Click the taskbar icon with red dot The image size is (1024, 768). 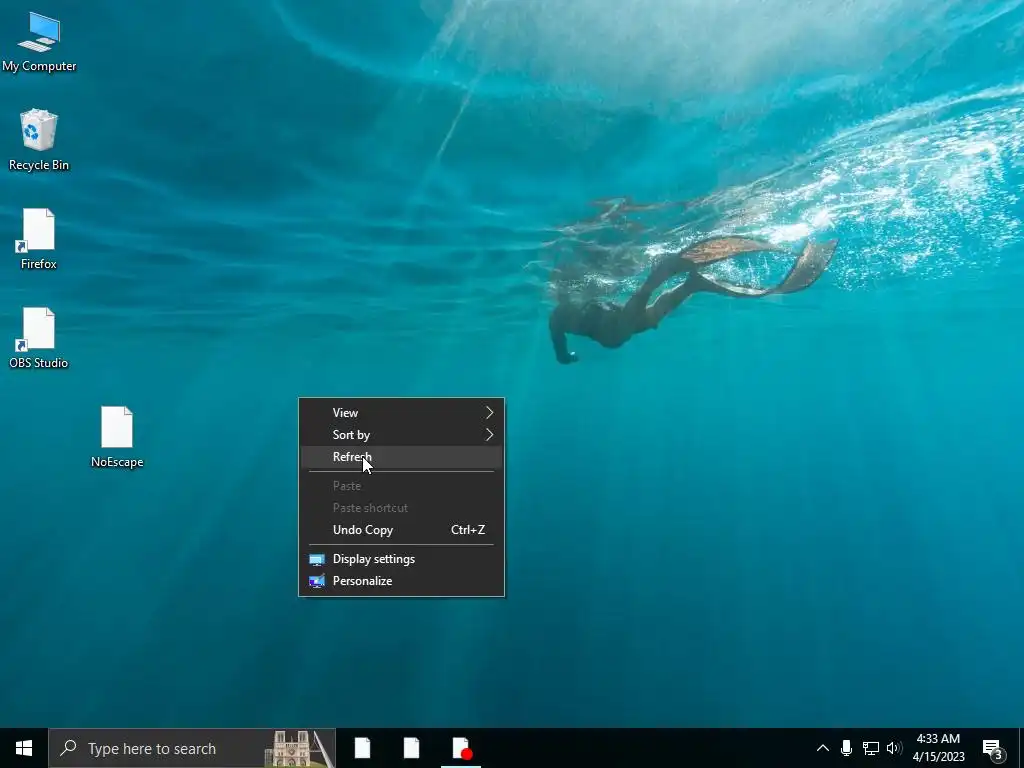[x=461, y=748]
